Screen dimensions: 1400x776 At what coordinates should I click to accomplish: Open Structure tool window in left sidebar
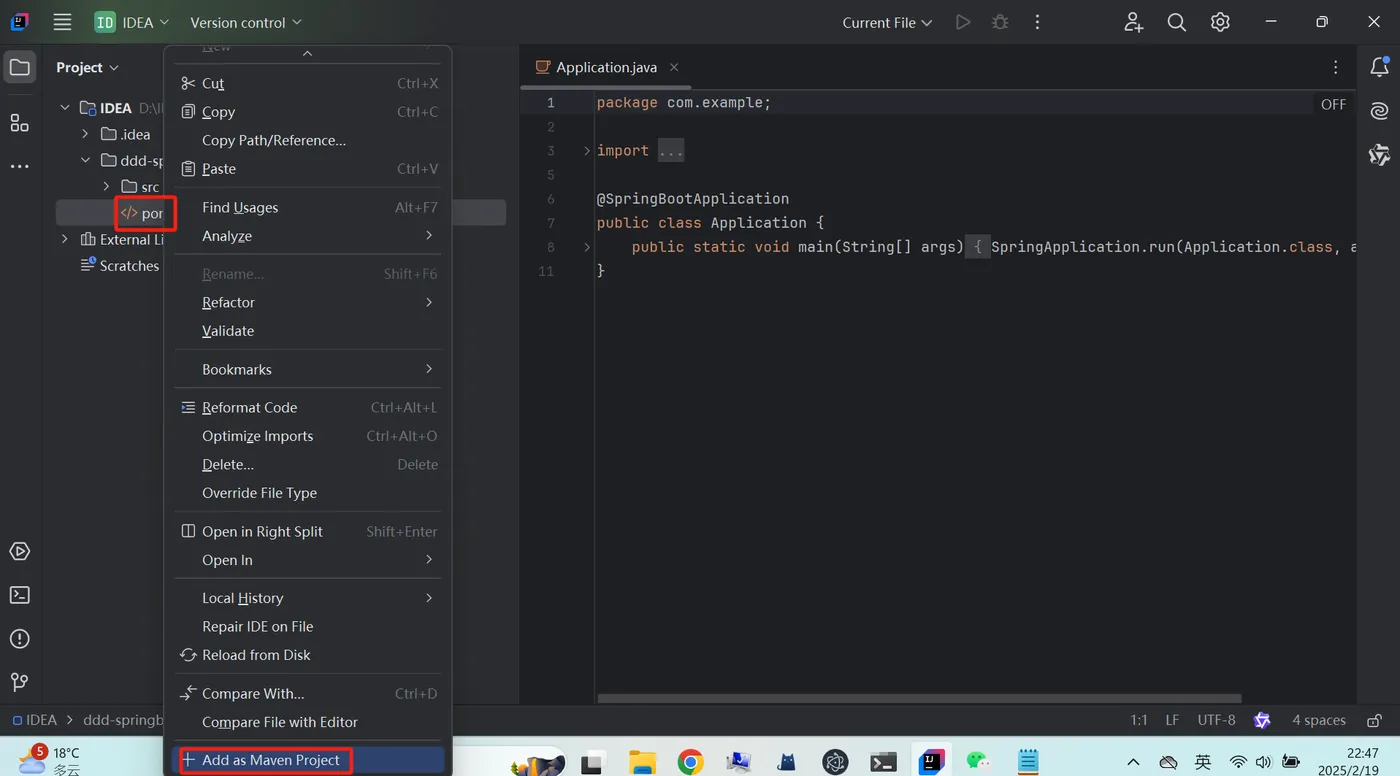[19, 123]
